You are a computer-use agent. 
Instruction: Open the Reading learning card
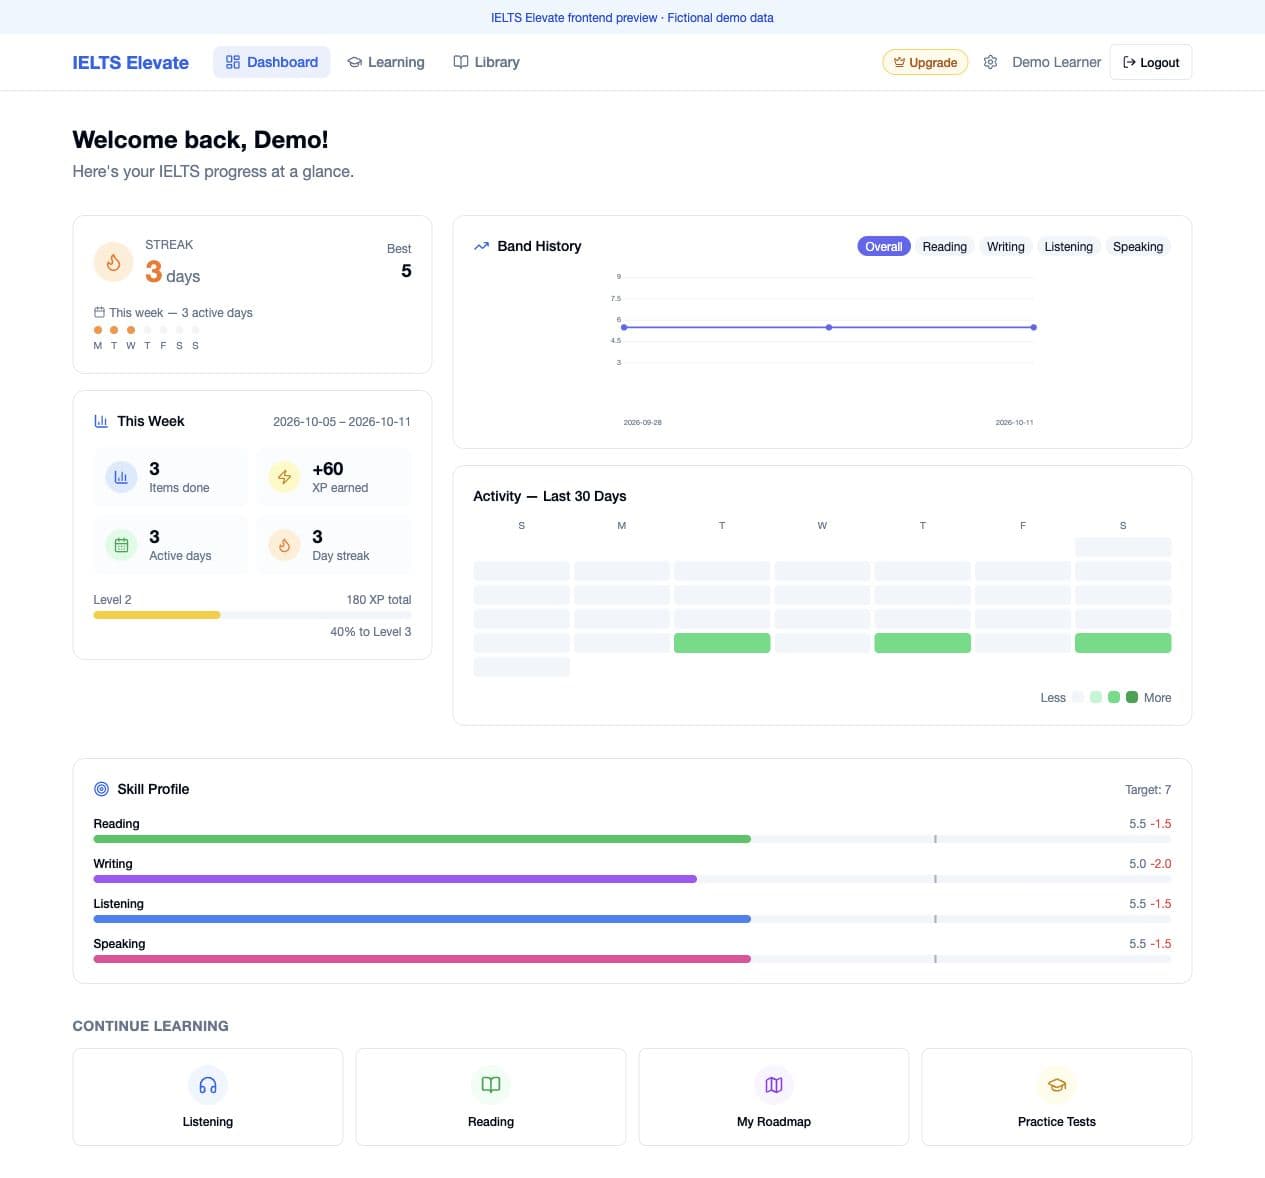pyautogui.click(x=491, y=1097)
